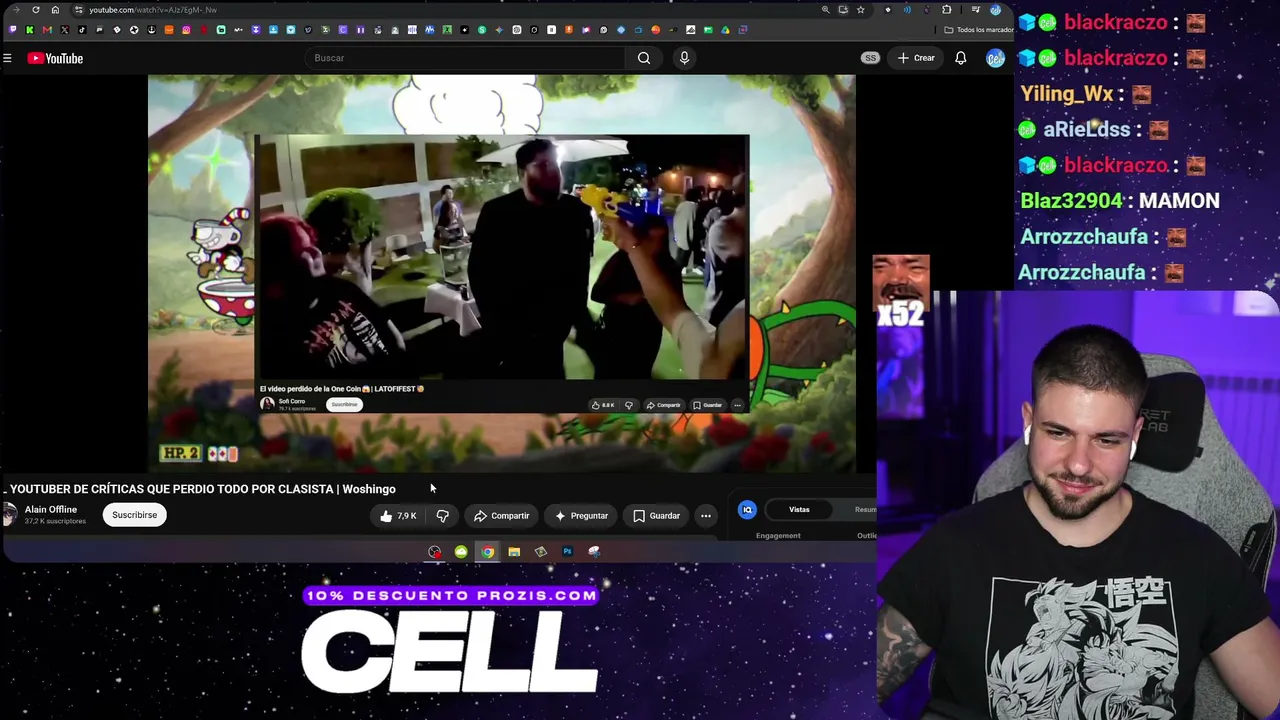Click the chat name aRieLdss
The width and height of the screenshot is (1280, 720).
pyautogui.click(x=1086, y=130)
